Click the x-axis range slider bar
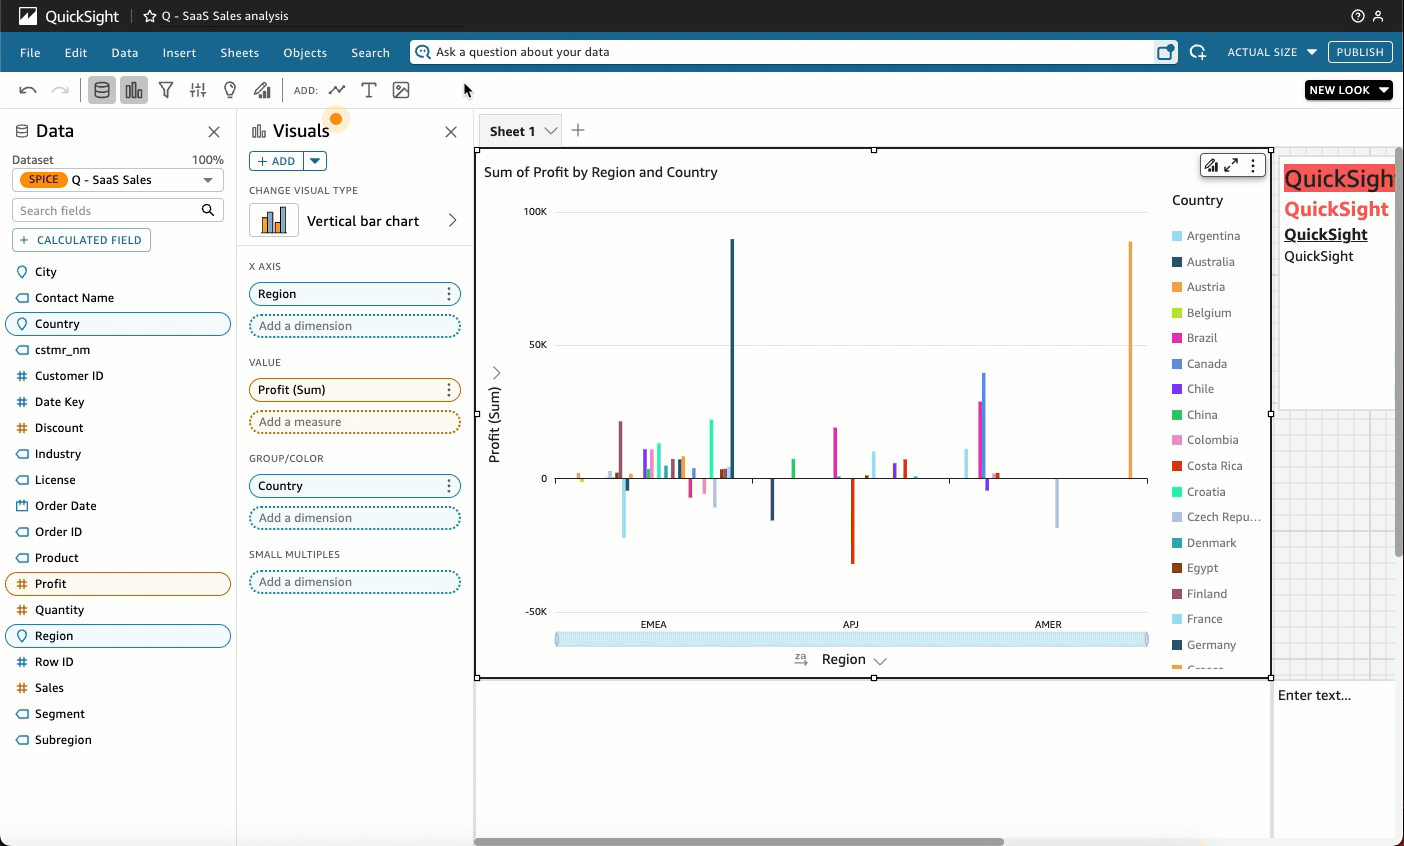 852,639
